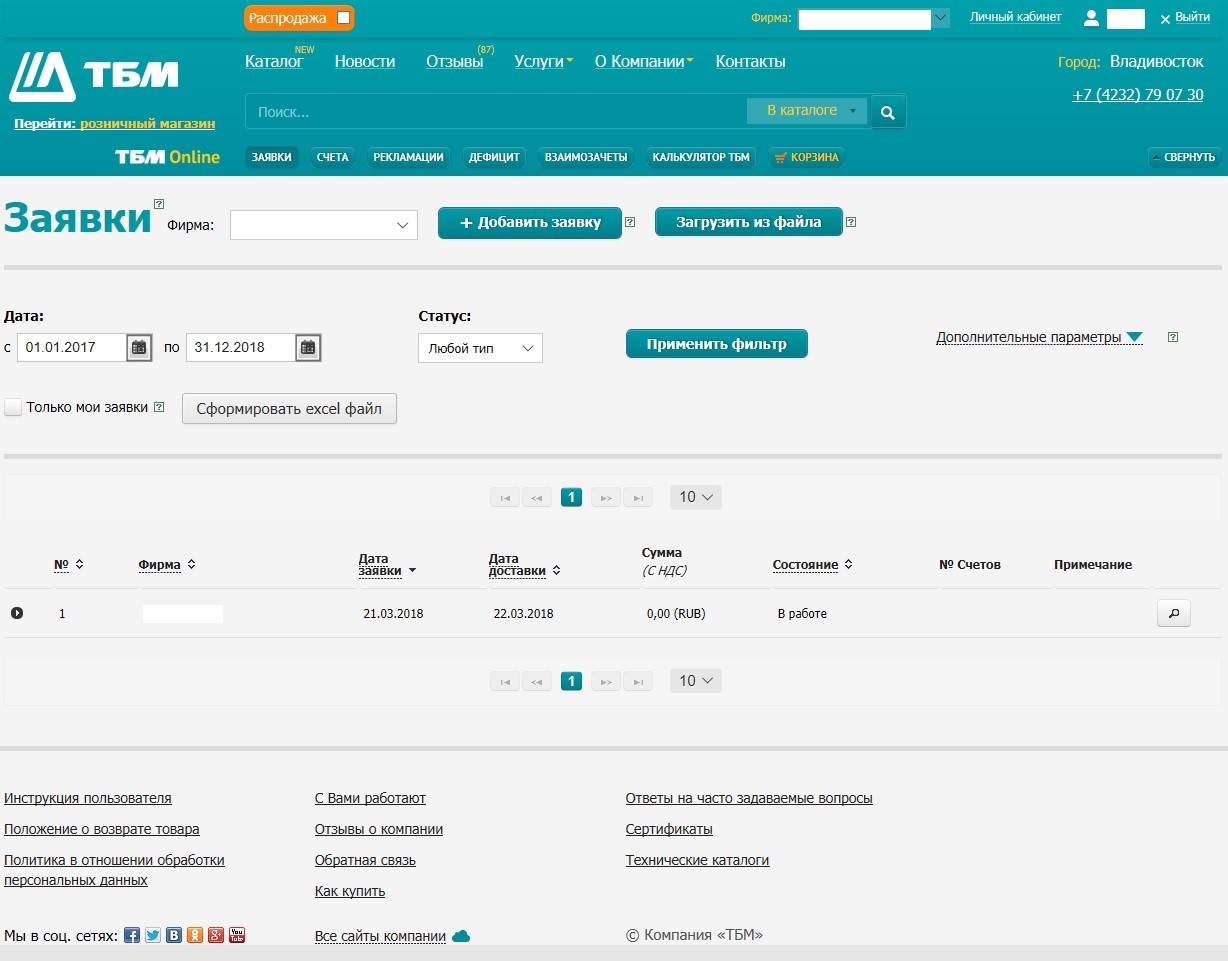Switch to the Счета tab
The height and width of the screenshot is (961, 1228).
[332, 157]
